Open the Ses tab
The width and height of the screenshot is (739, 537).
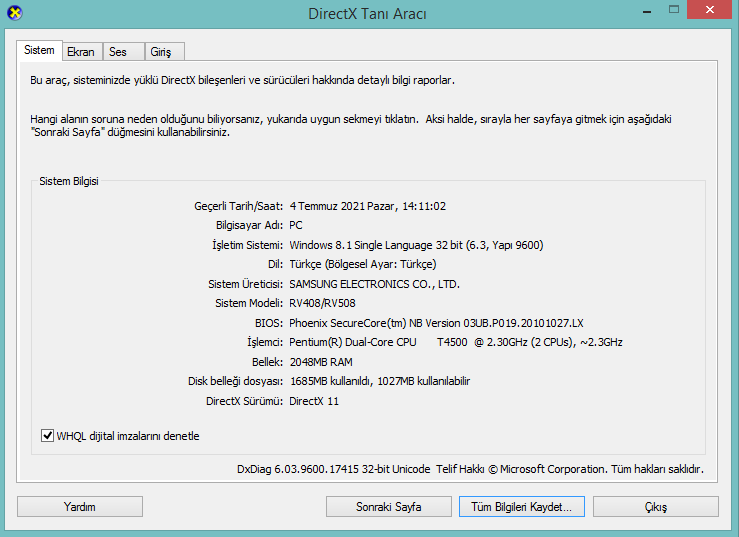point(123,52)
